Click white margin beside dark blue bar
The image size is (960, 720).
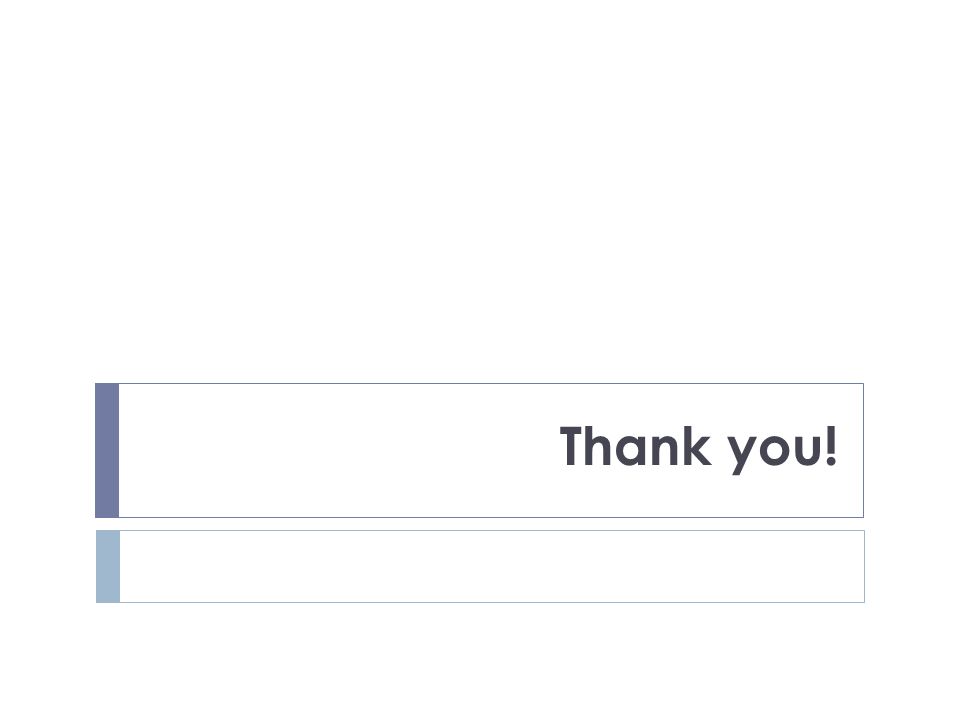click(47, 451)
